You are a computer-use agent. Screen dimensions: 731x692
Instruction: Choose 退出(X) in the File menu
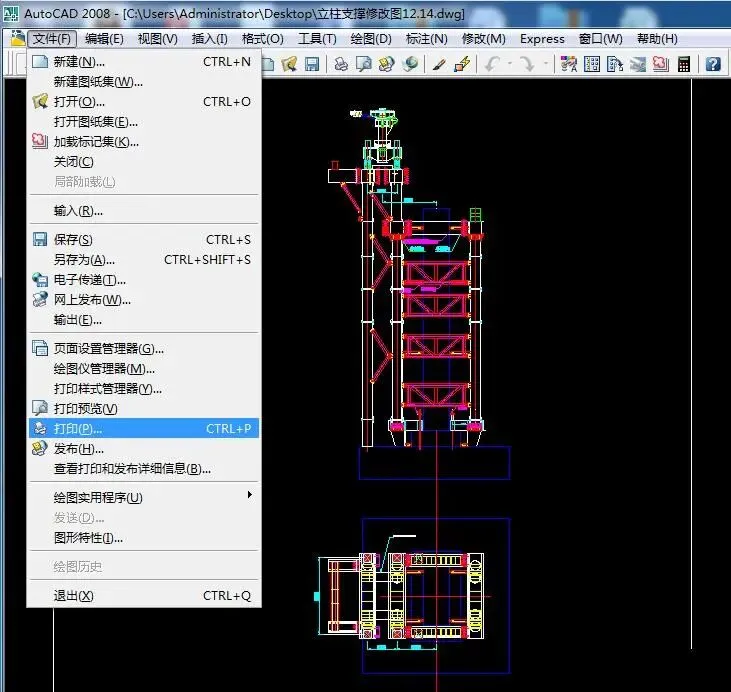[144, 595]
